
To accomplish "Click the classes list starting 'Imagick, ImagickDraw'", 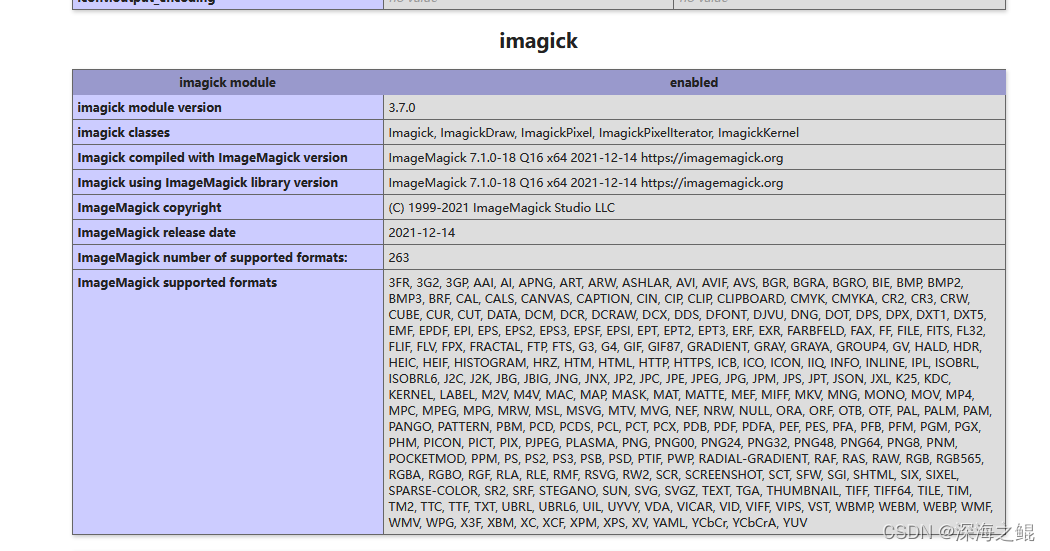I will pyautogui.click(x=593, y=133).
